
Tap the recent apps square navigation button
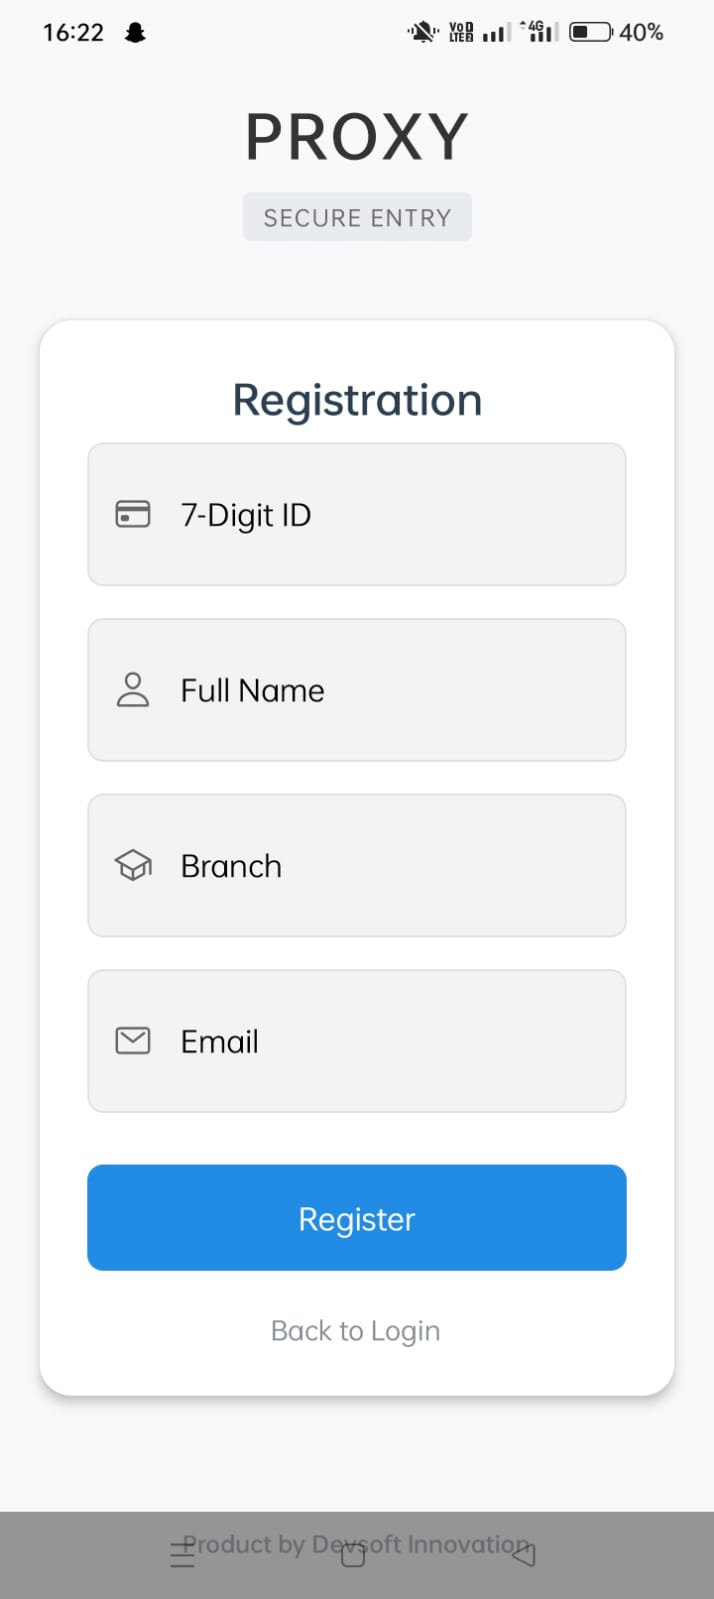(x=351, y=1555)
